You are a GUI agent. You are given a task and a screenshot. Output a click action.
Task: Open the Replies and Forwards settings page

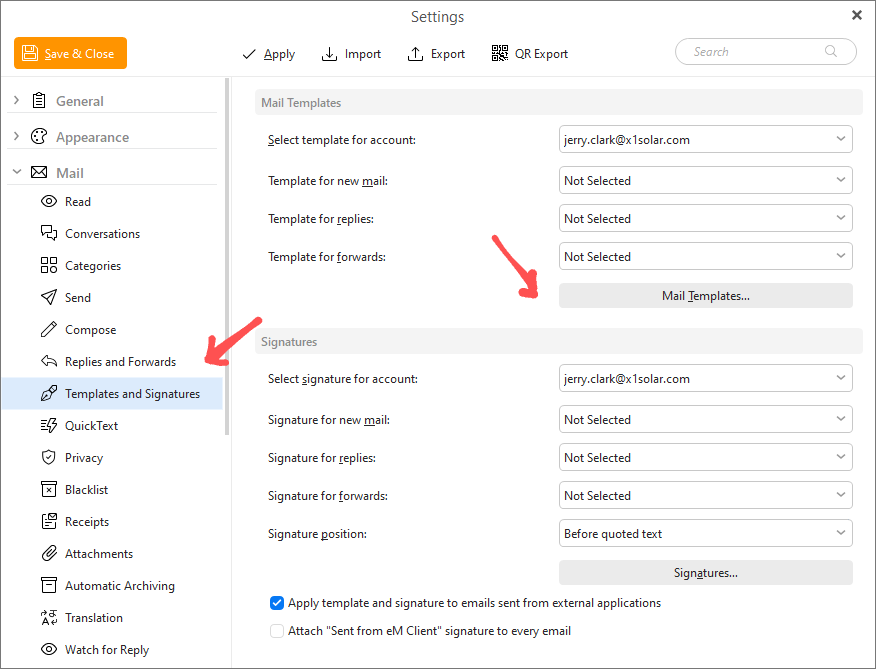pyautogui.click(x=120, y=362)
